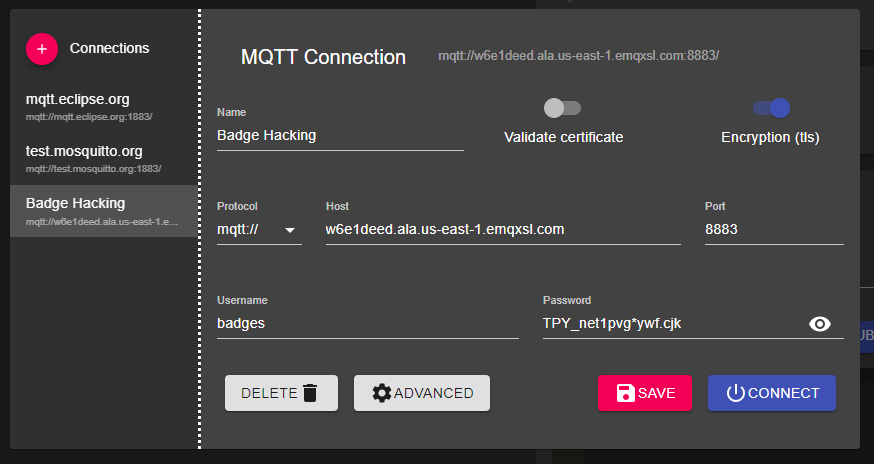
Task: Click the power icon on Connect
Action: (x=736, y=393)
